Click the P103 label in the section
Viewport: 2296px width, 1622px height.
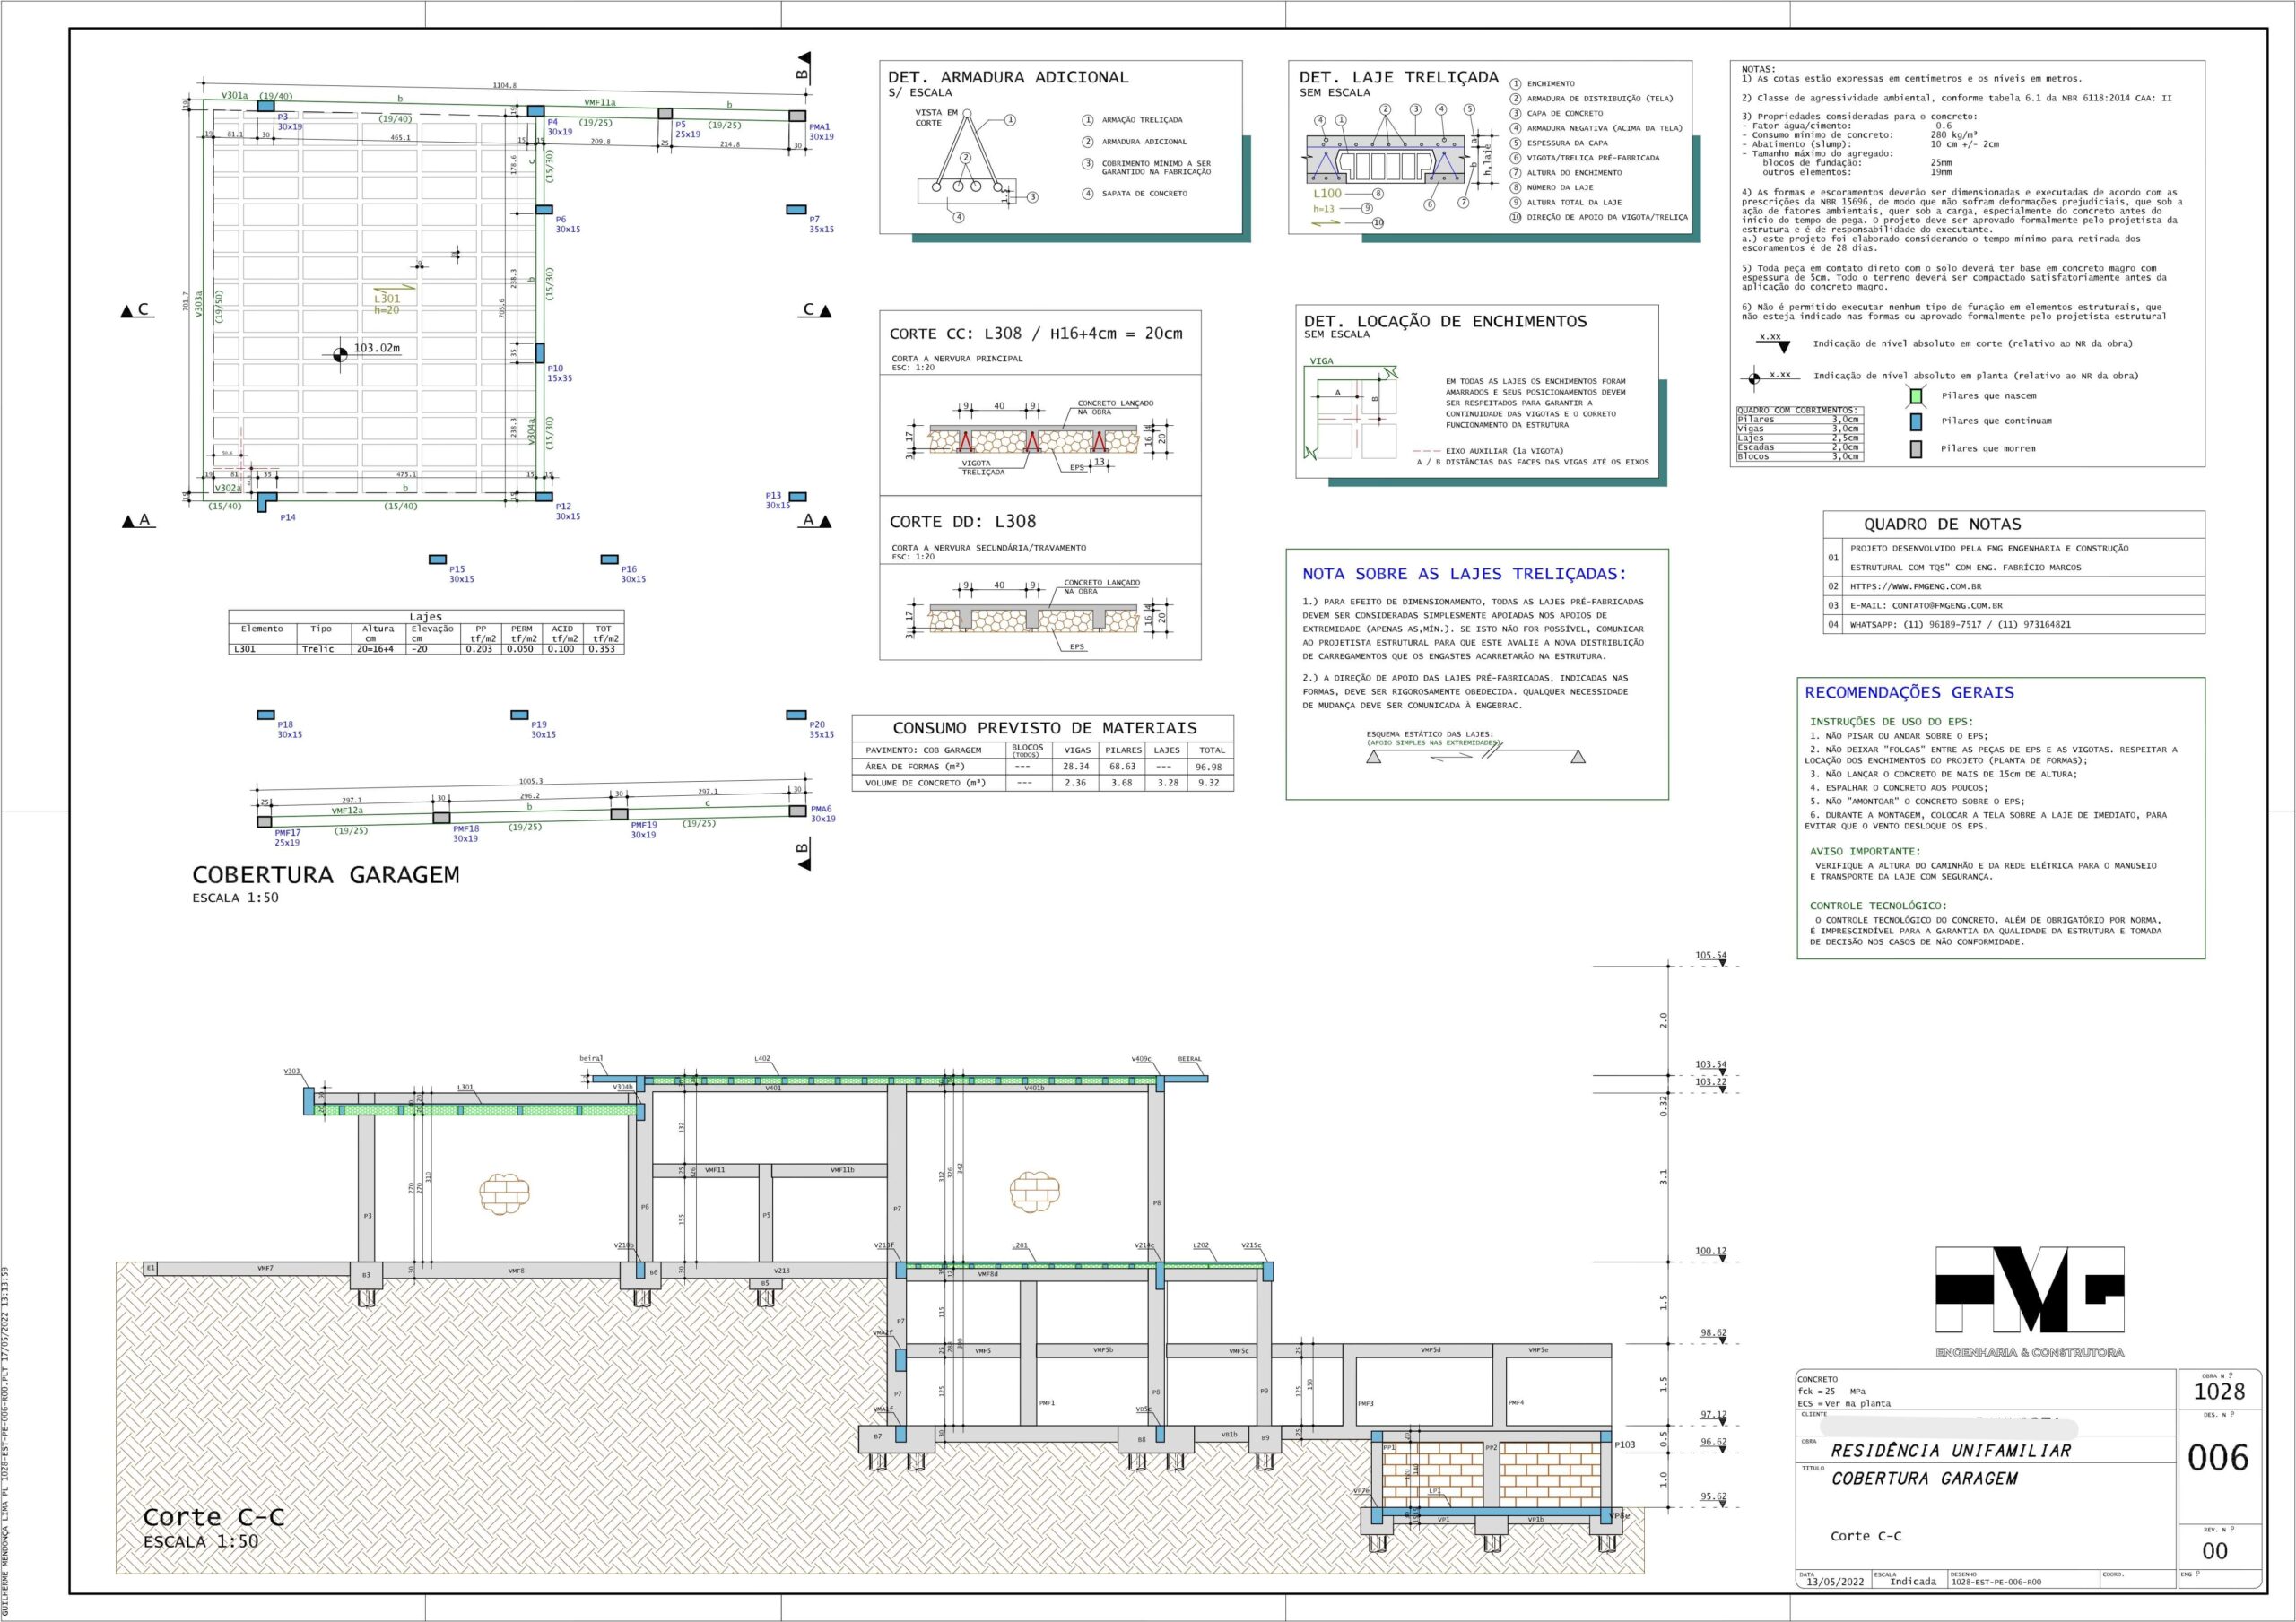click(1625, 1445)
